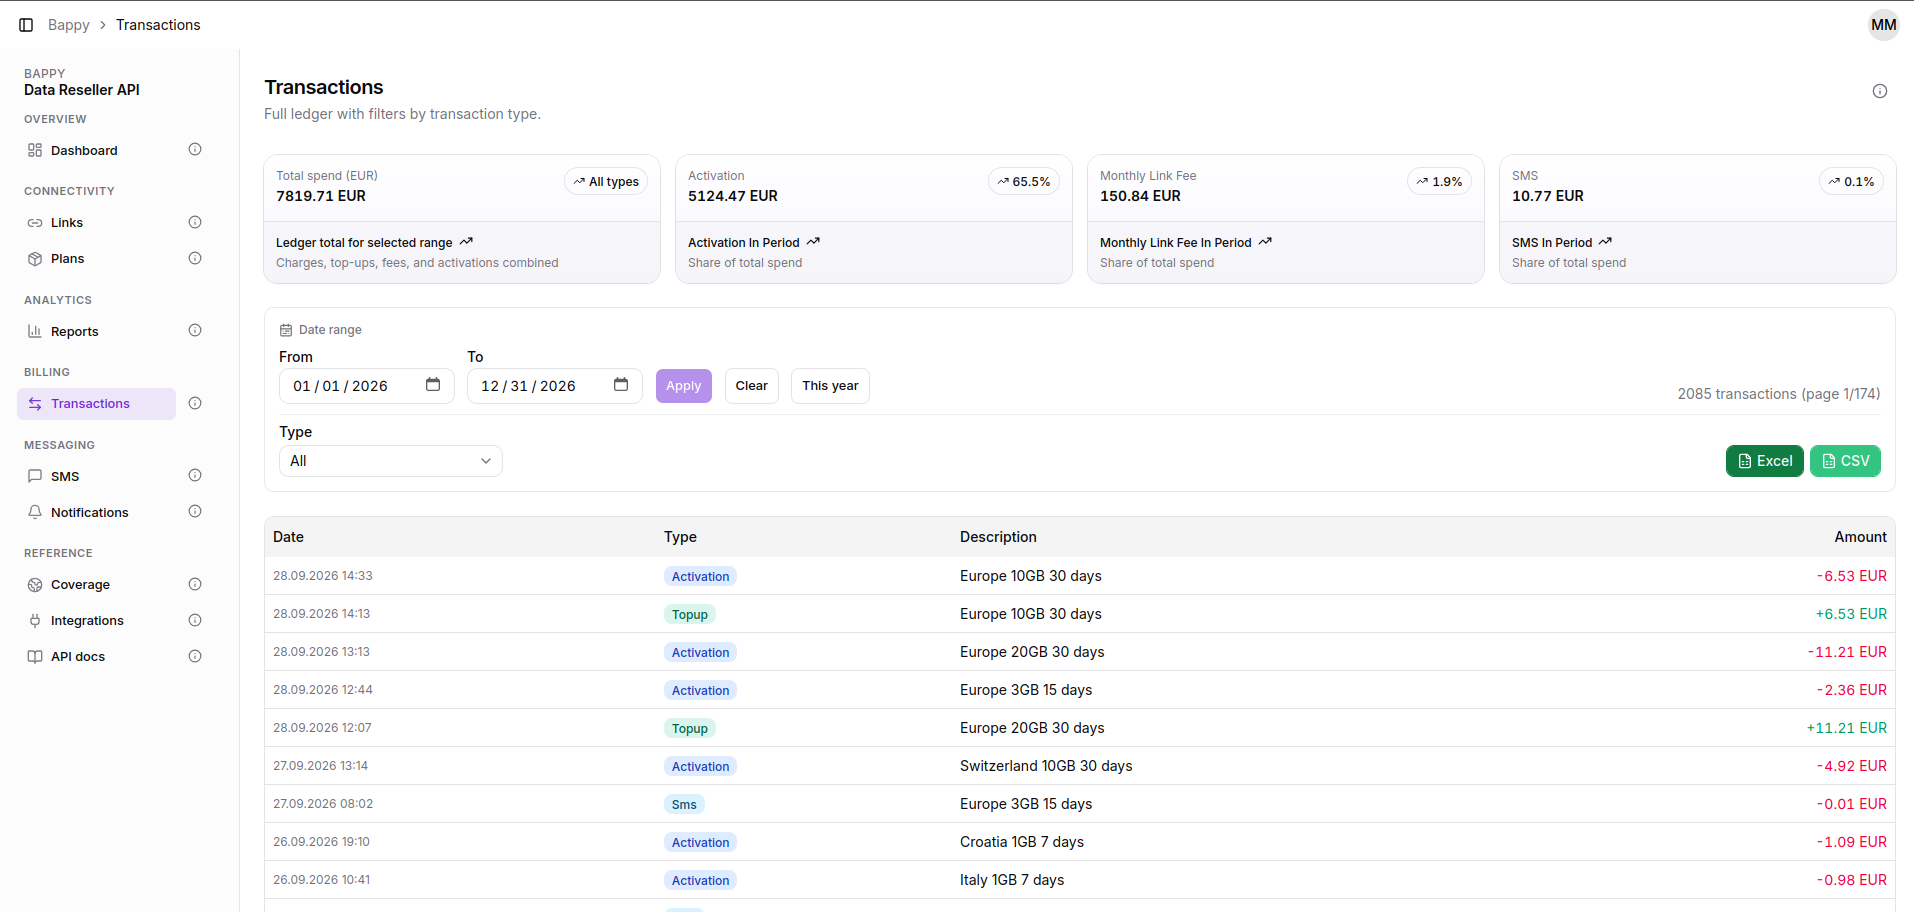Open API docs in the sidebar
Screen dimensions: 1914x912
[x=97, y=657]
